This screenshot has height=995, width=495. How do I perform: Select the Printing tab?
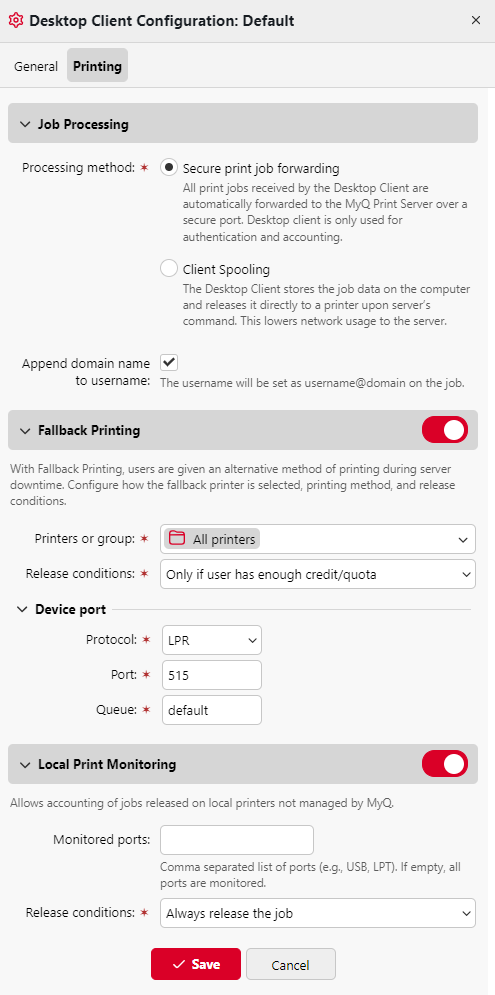point(98,65)
